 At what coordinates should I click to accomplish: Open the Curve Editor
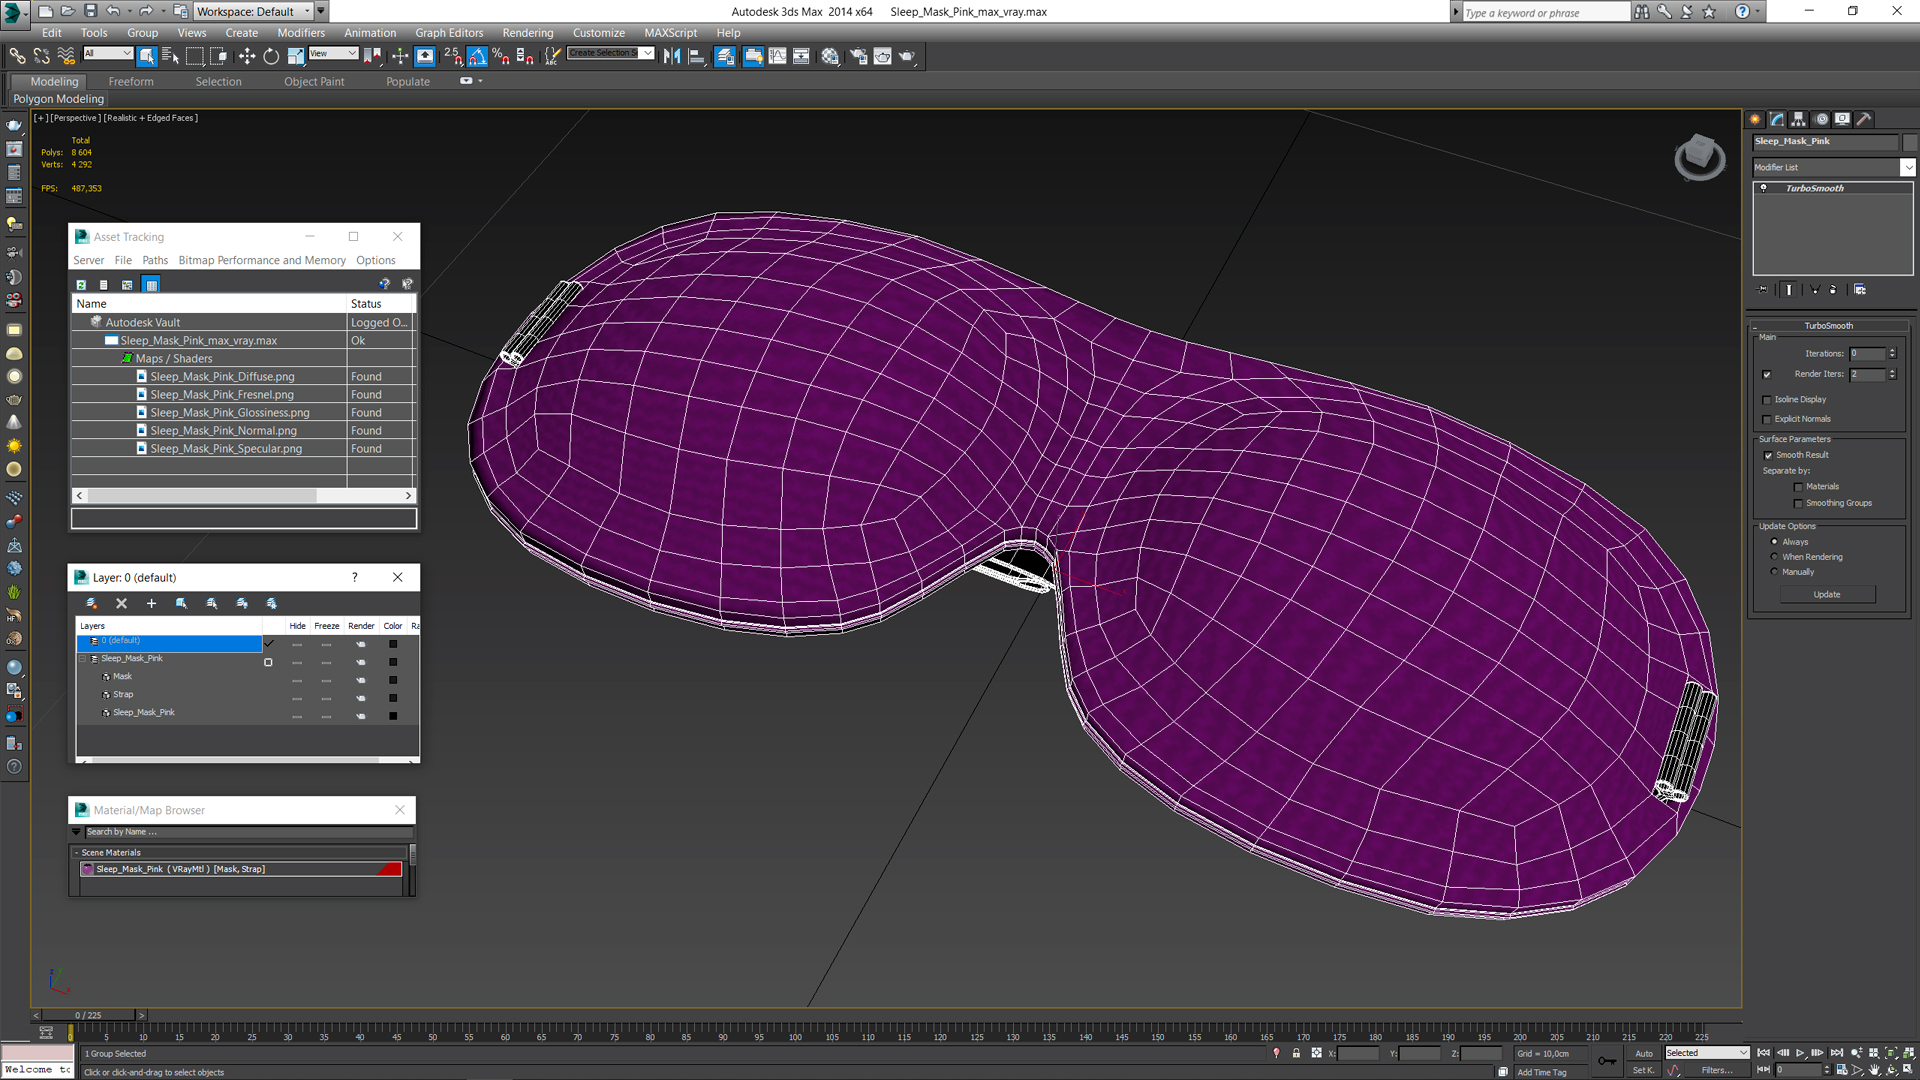[x=777, y=56]
